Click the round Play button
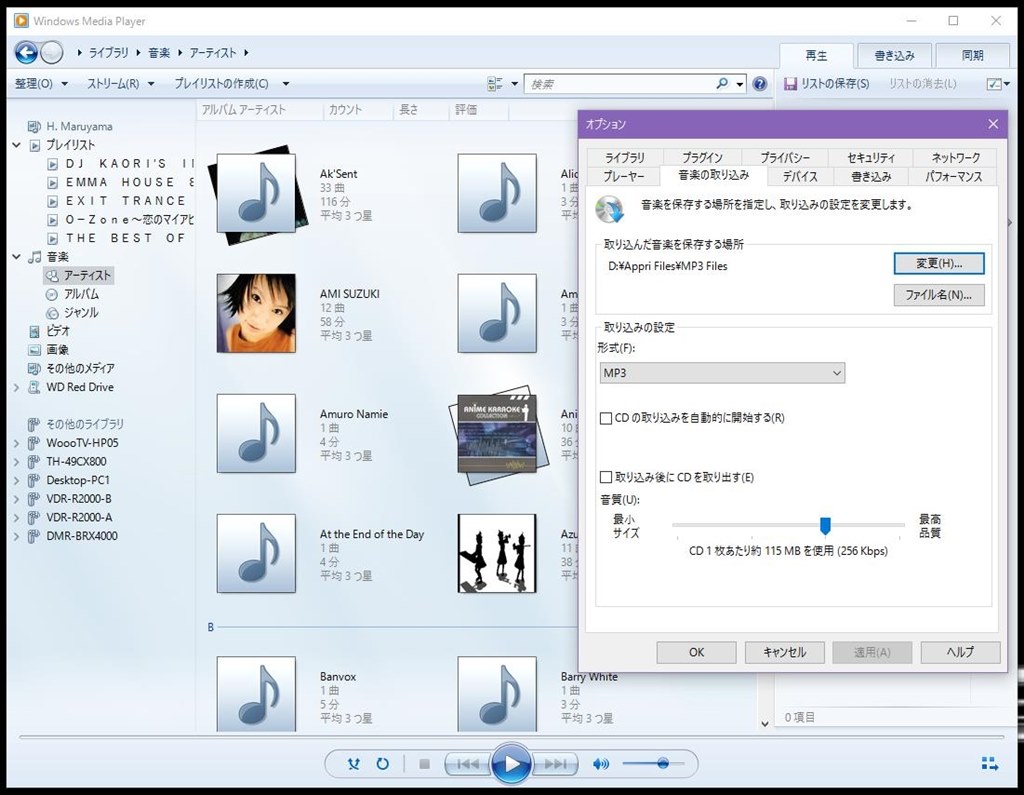Image resolution: width=1024 pixels, height=795 pixels. pyautogui.click(x=511, y=764)
